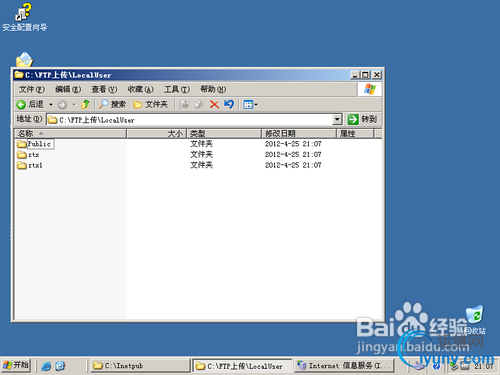500x375 pixels.
Task: Click the Go (转到) button
Action: [x=362, y=119]
